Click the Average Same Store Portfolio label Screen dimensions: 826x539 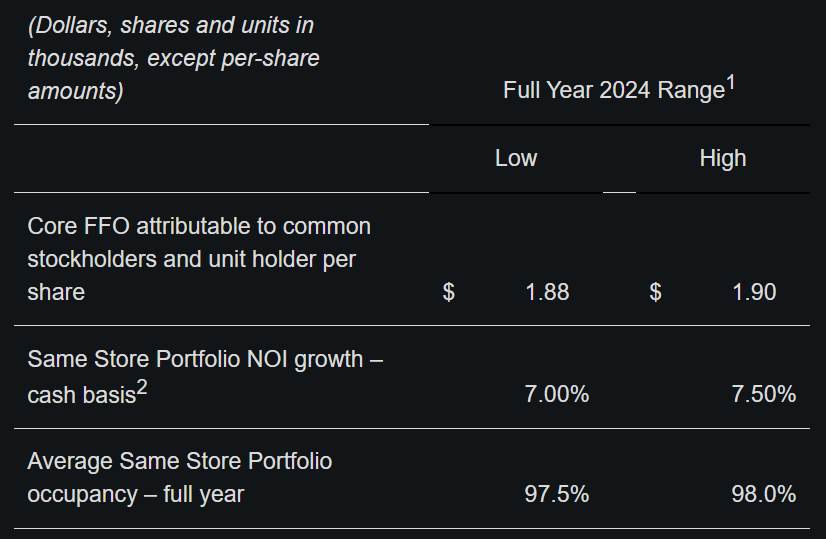(180, 461)
